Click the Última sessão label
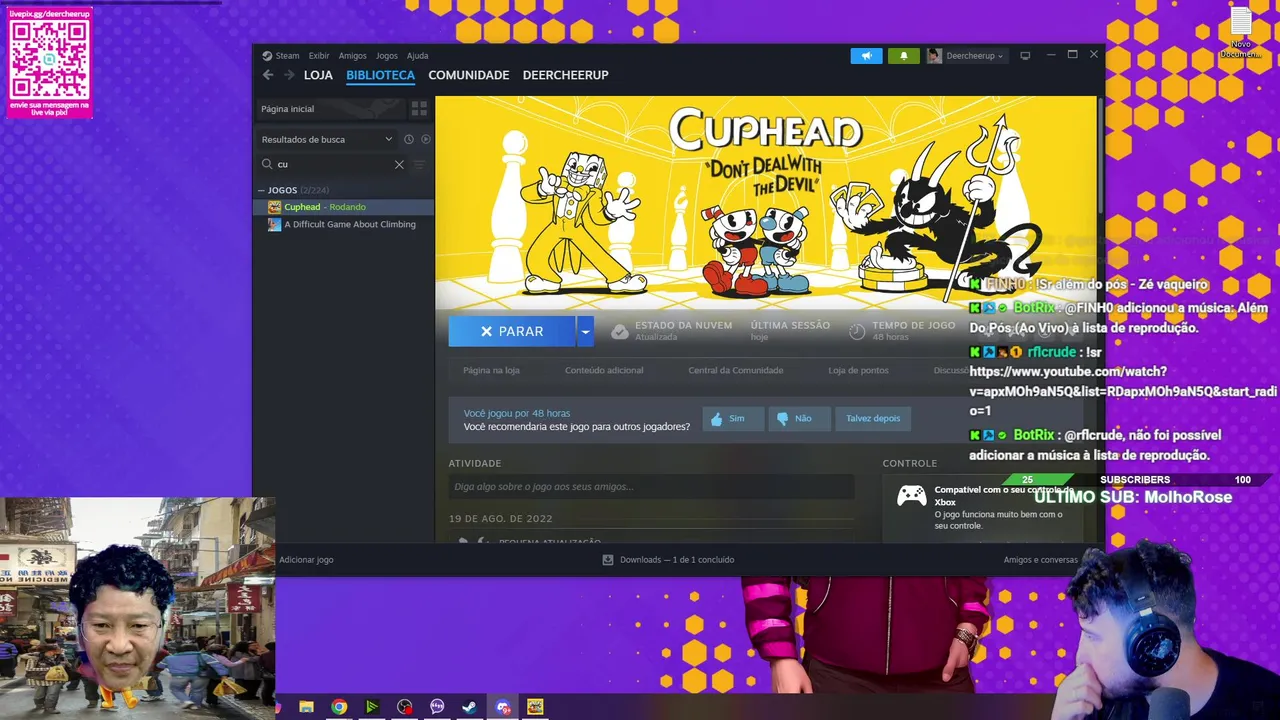The image size is (1280, 720). (x=790, y=325)
